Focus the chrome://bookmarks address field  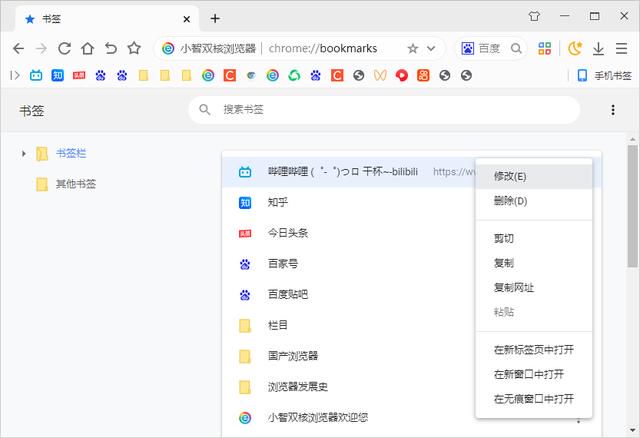tap(322, 49)
